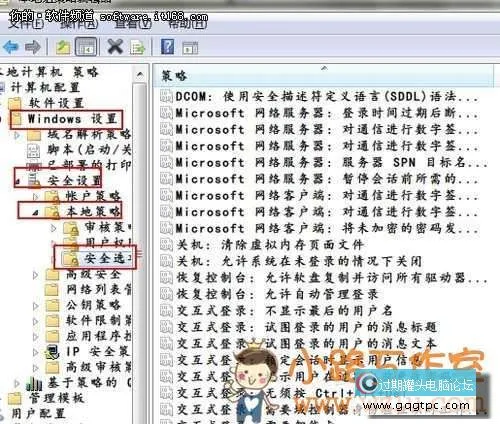Click the policy icon beside DCOM entry
The width and height of the screenshot is (500, 424).
click(166, 96)
